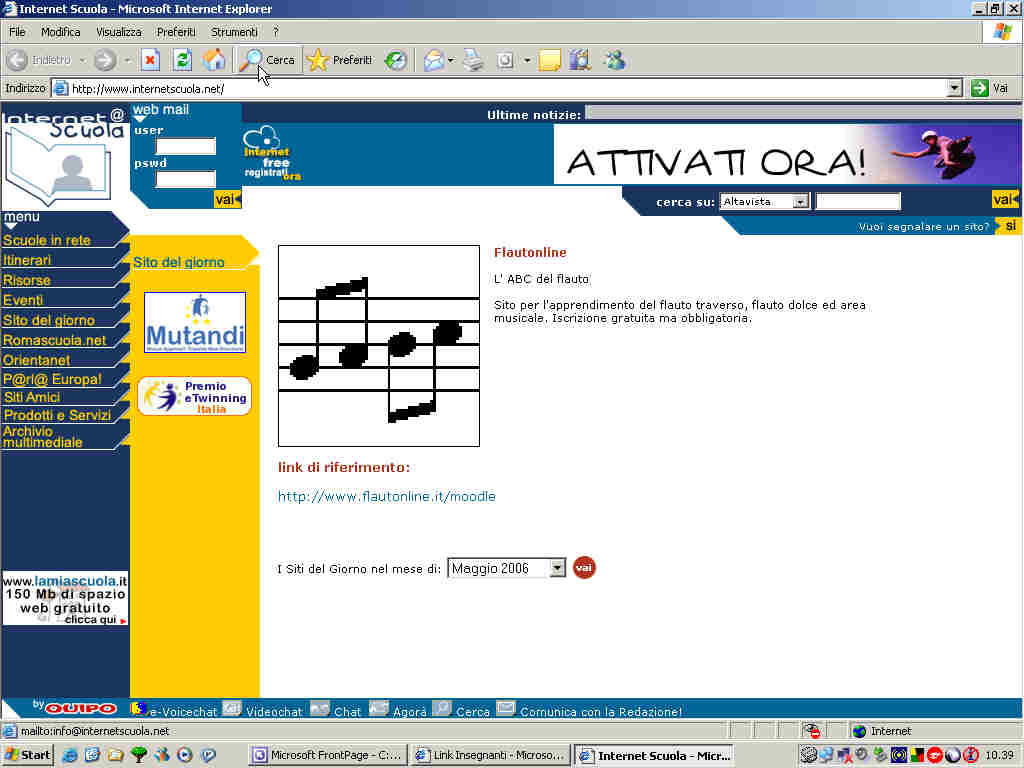
Task: Click the search text field beside Altavista
Action: tap(858, 202)
